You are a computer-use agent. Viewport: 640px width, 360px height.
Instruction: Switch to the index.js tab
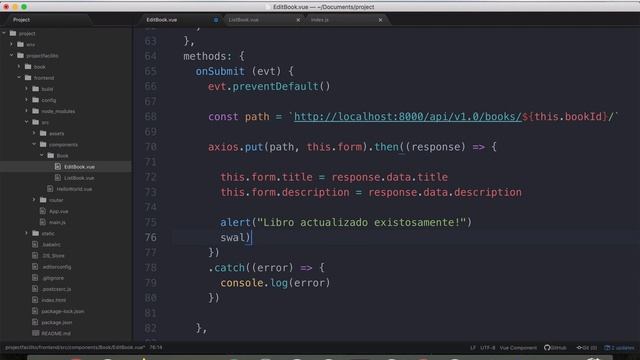point(320,20)
